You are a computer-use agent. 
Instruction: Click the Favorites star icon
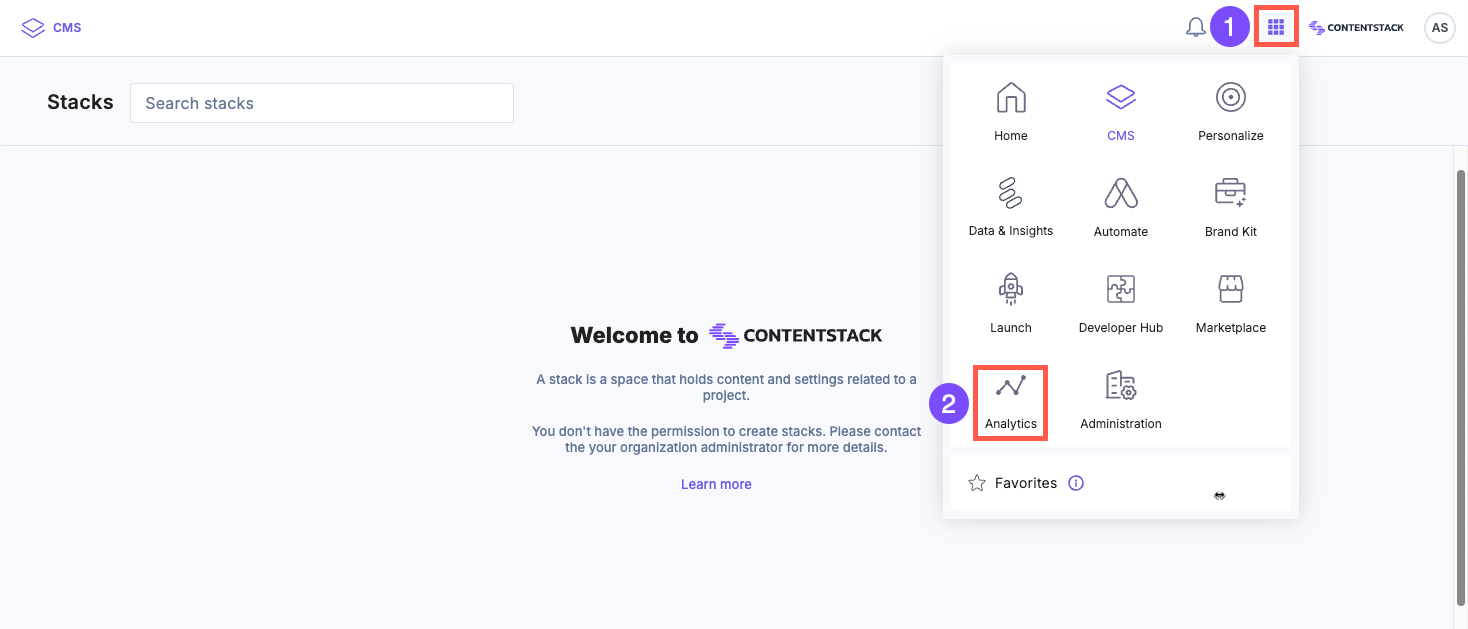click(x=977, y=483)
